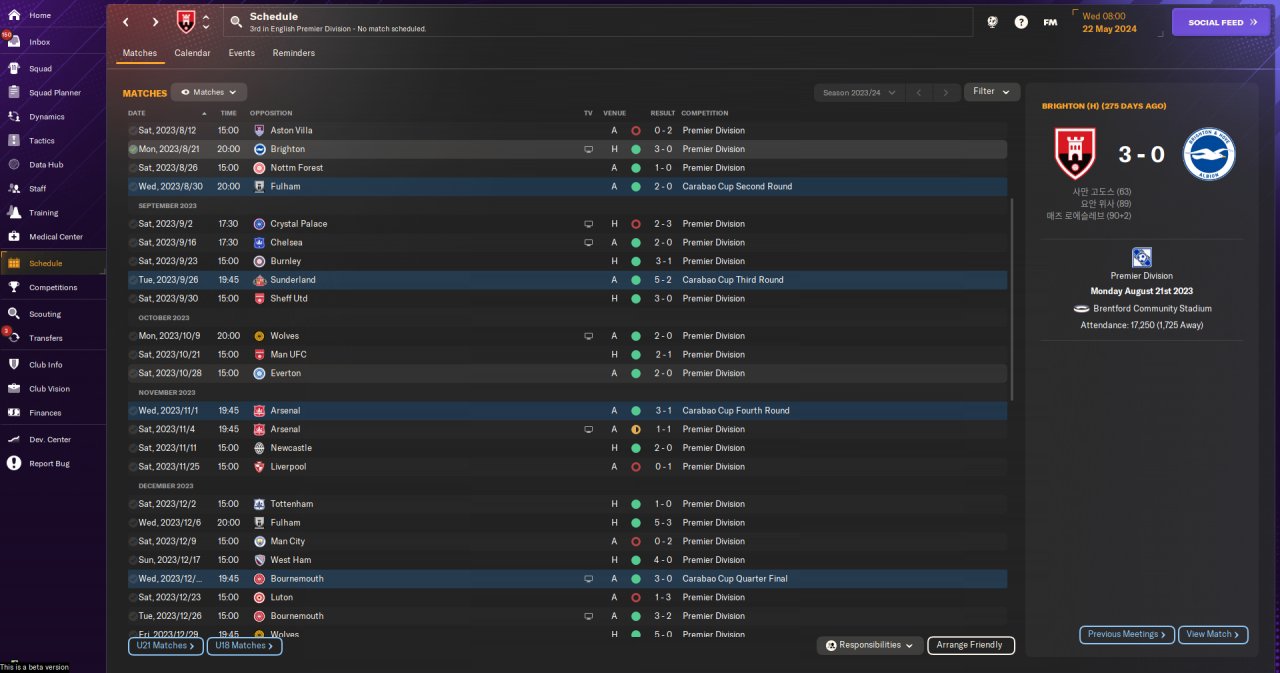Click the search field showing Schedule
Image resolution: width=1280 pixels, height=673 pixels.
(597, 22)
